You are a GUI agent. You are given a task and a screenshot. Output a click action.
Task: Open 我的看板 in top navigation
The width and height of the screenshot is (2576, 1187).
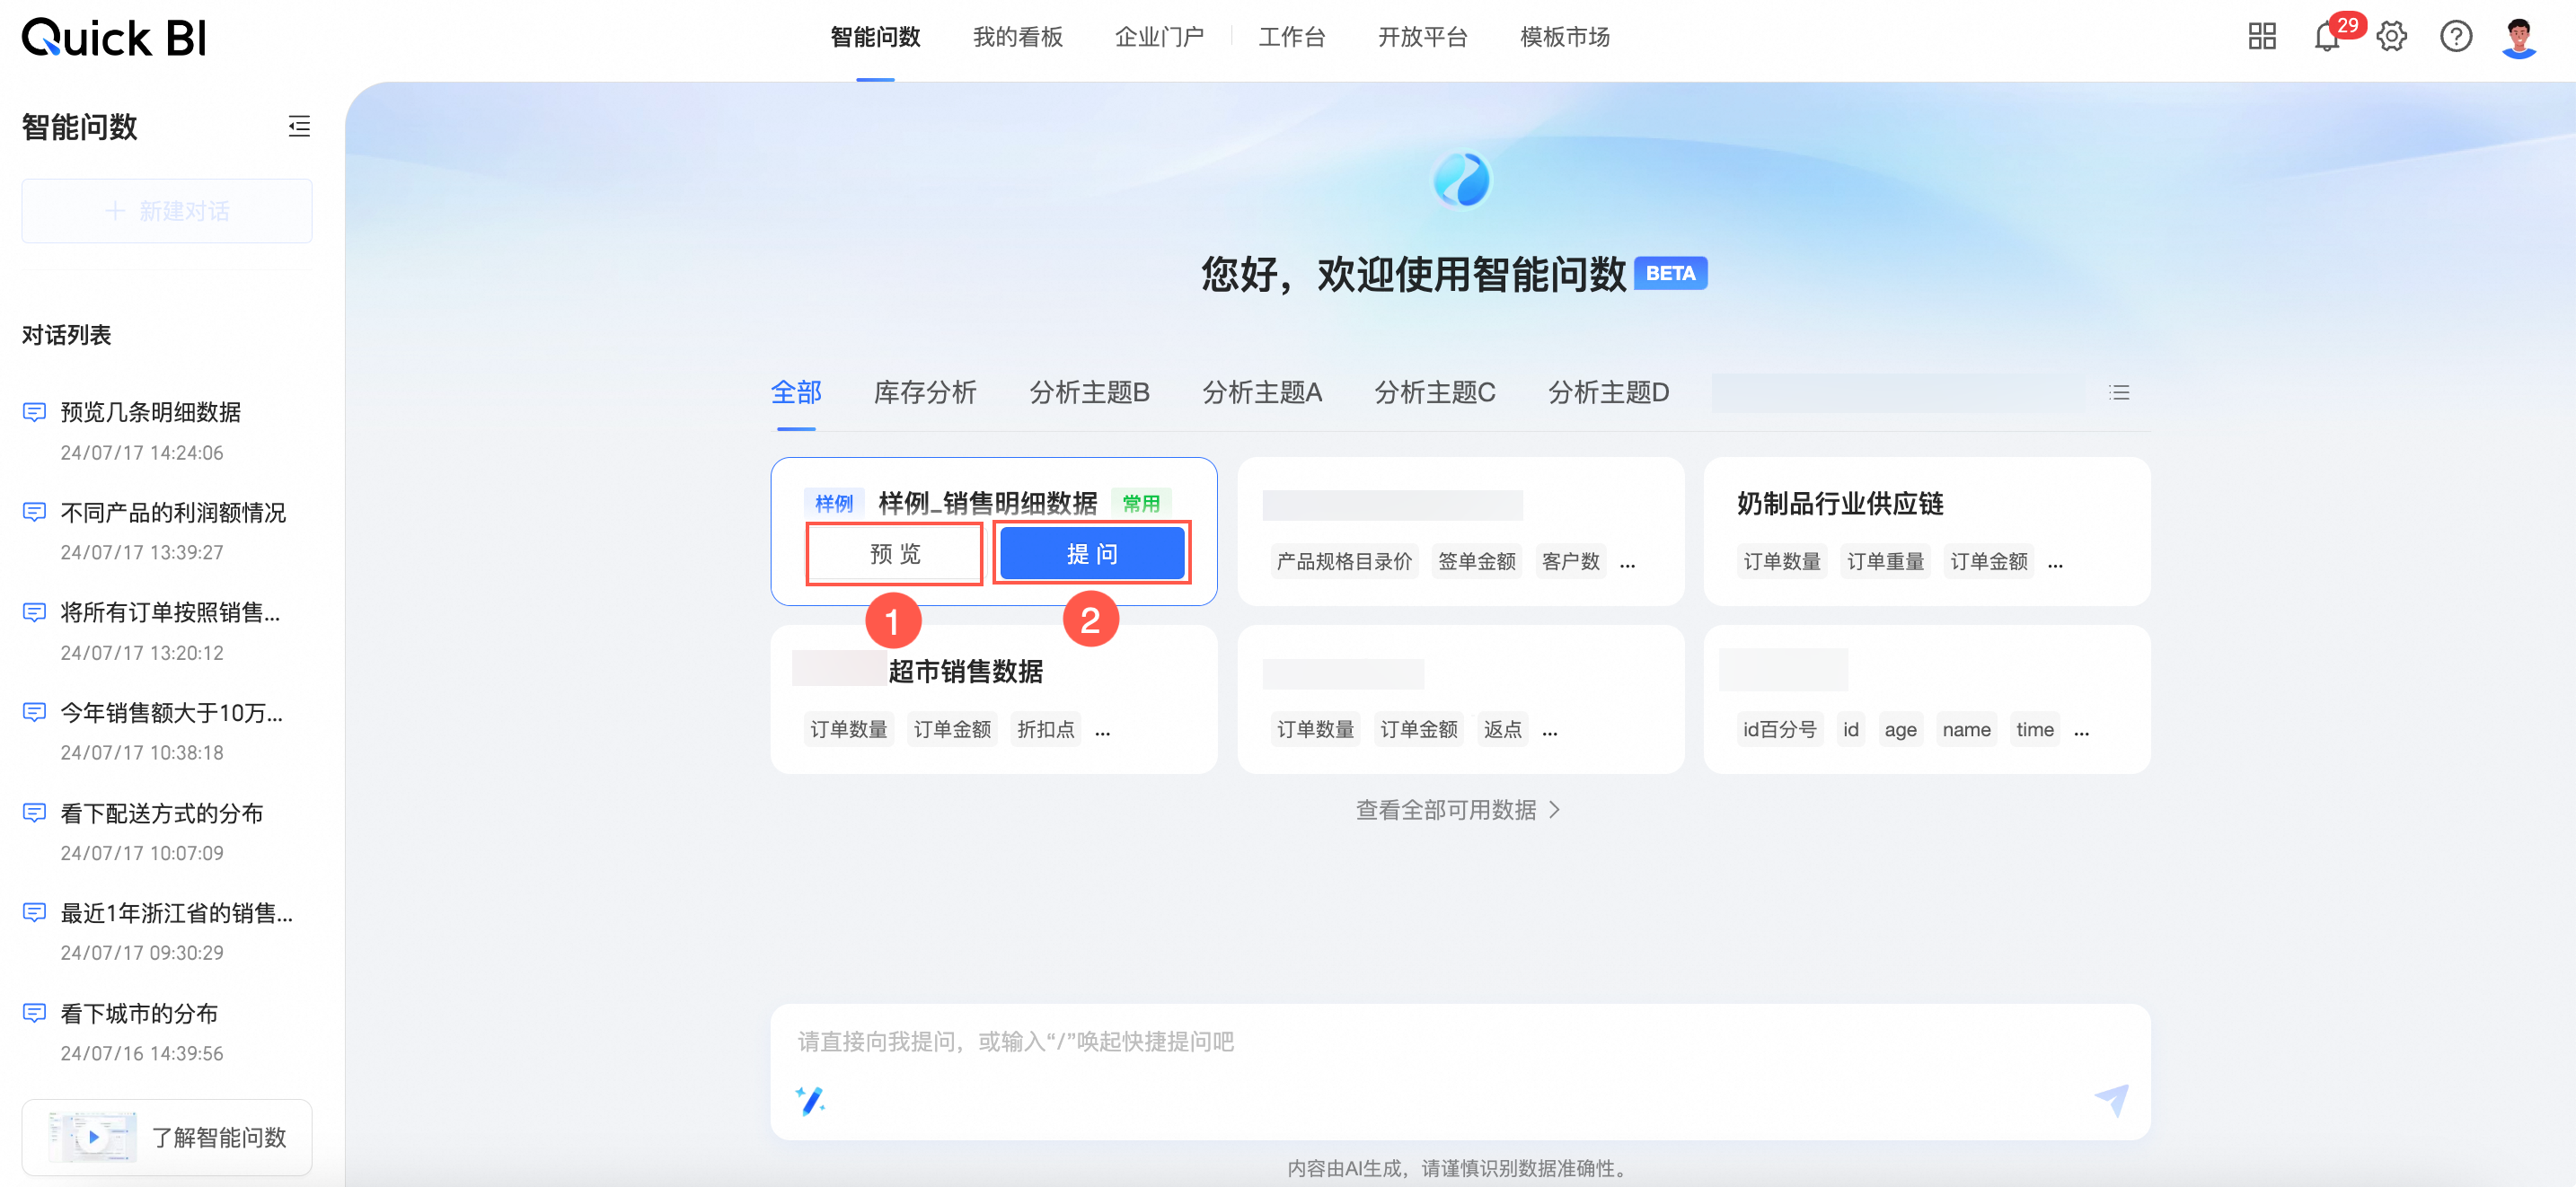pos(1017,37)
